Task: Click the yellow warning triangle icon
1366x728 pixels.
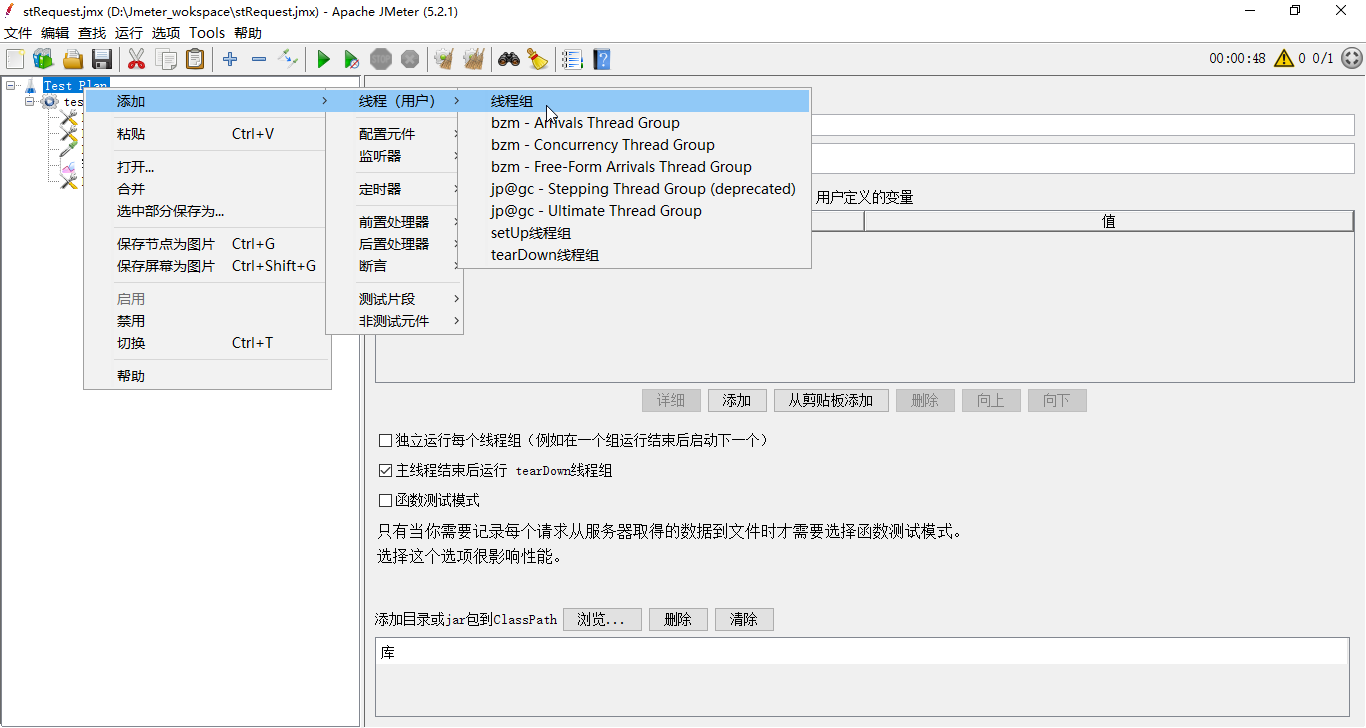Action: [x=1284, y=58]
